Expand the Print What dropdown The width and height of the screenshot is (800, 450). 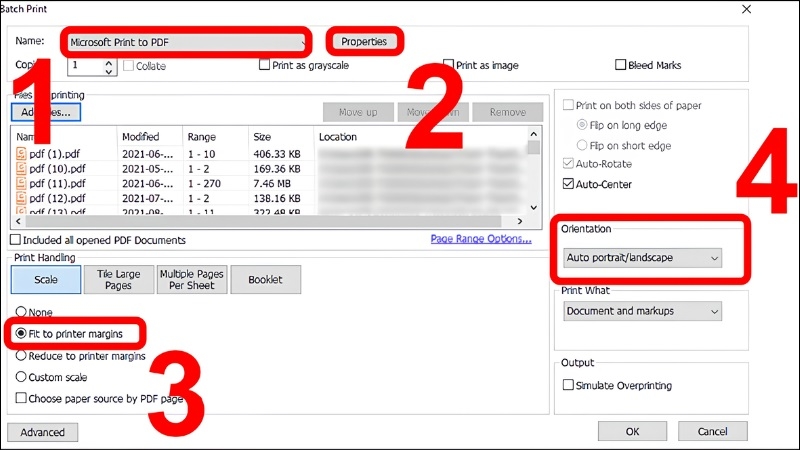pos(642,311)
